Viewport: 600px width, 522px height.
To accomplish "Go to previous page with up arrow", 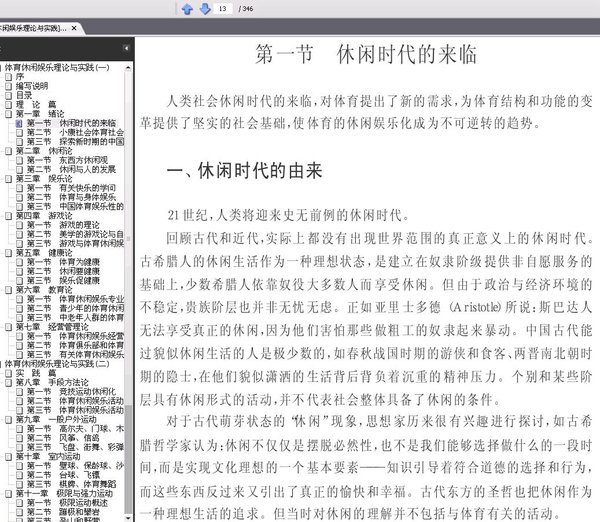I will (187, 8).
